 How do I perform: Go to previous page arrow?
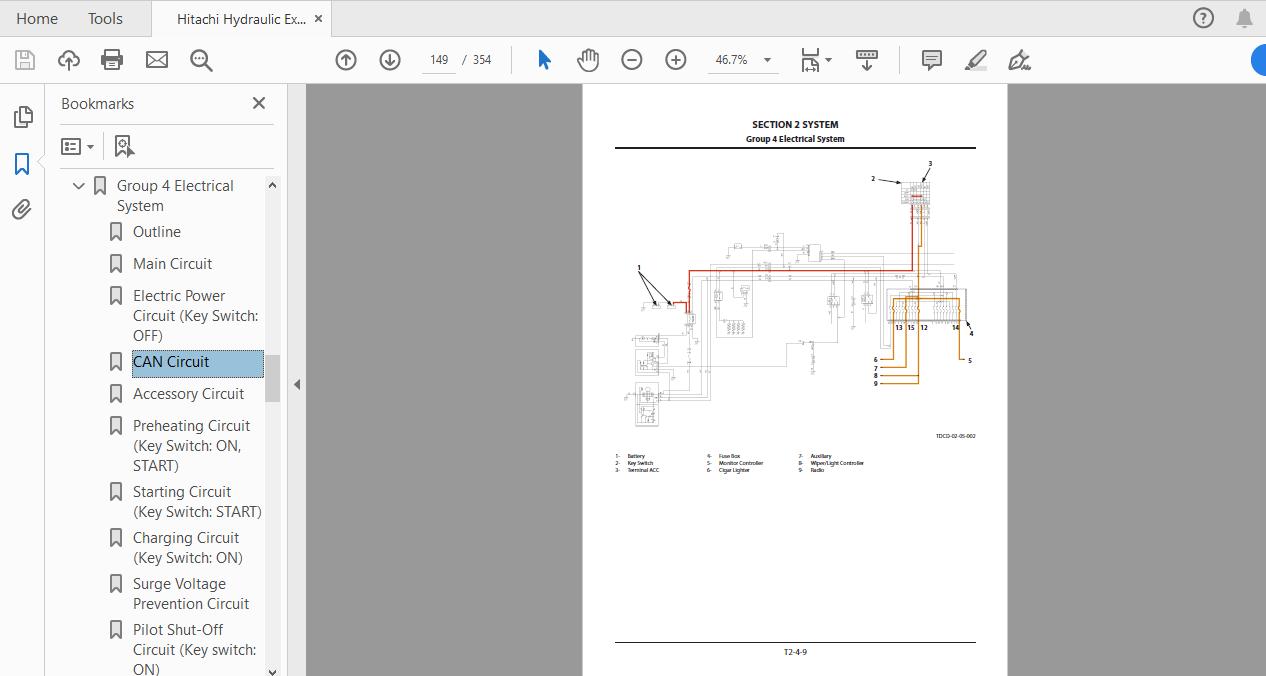coord(346,60)
